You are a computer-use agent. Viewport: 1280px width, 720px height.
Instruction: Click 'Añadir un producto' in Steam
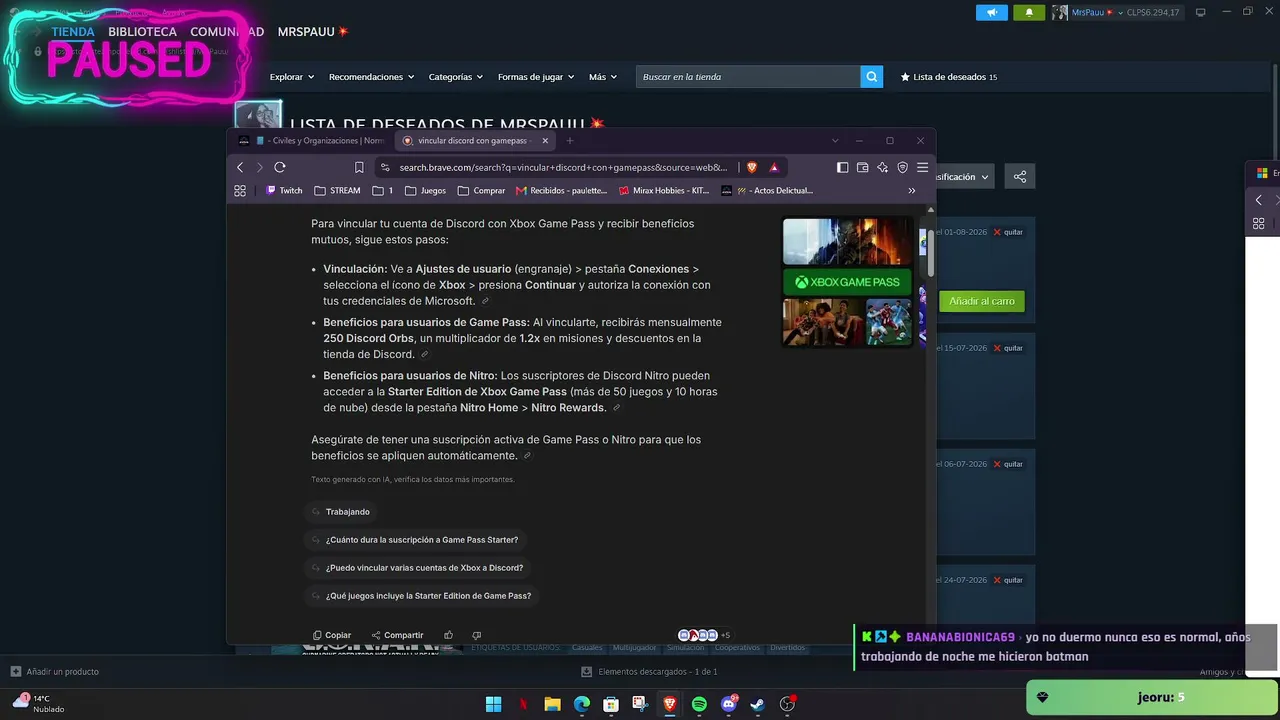click(55, 672)
